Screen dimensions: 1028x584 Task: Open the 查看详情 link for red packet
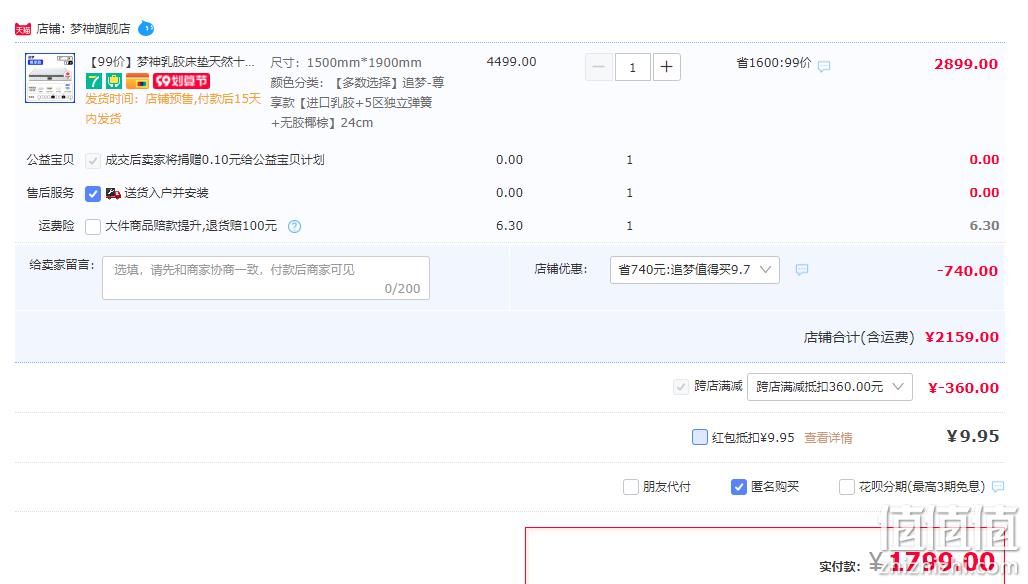[x=828, y=438]
